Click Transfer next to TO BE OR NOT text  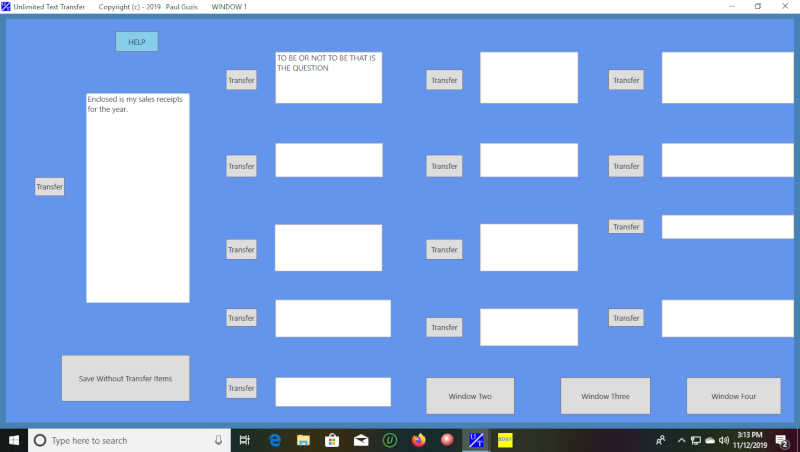coord(241,80)
